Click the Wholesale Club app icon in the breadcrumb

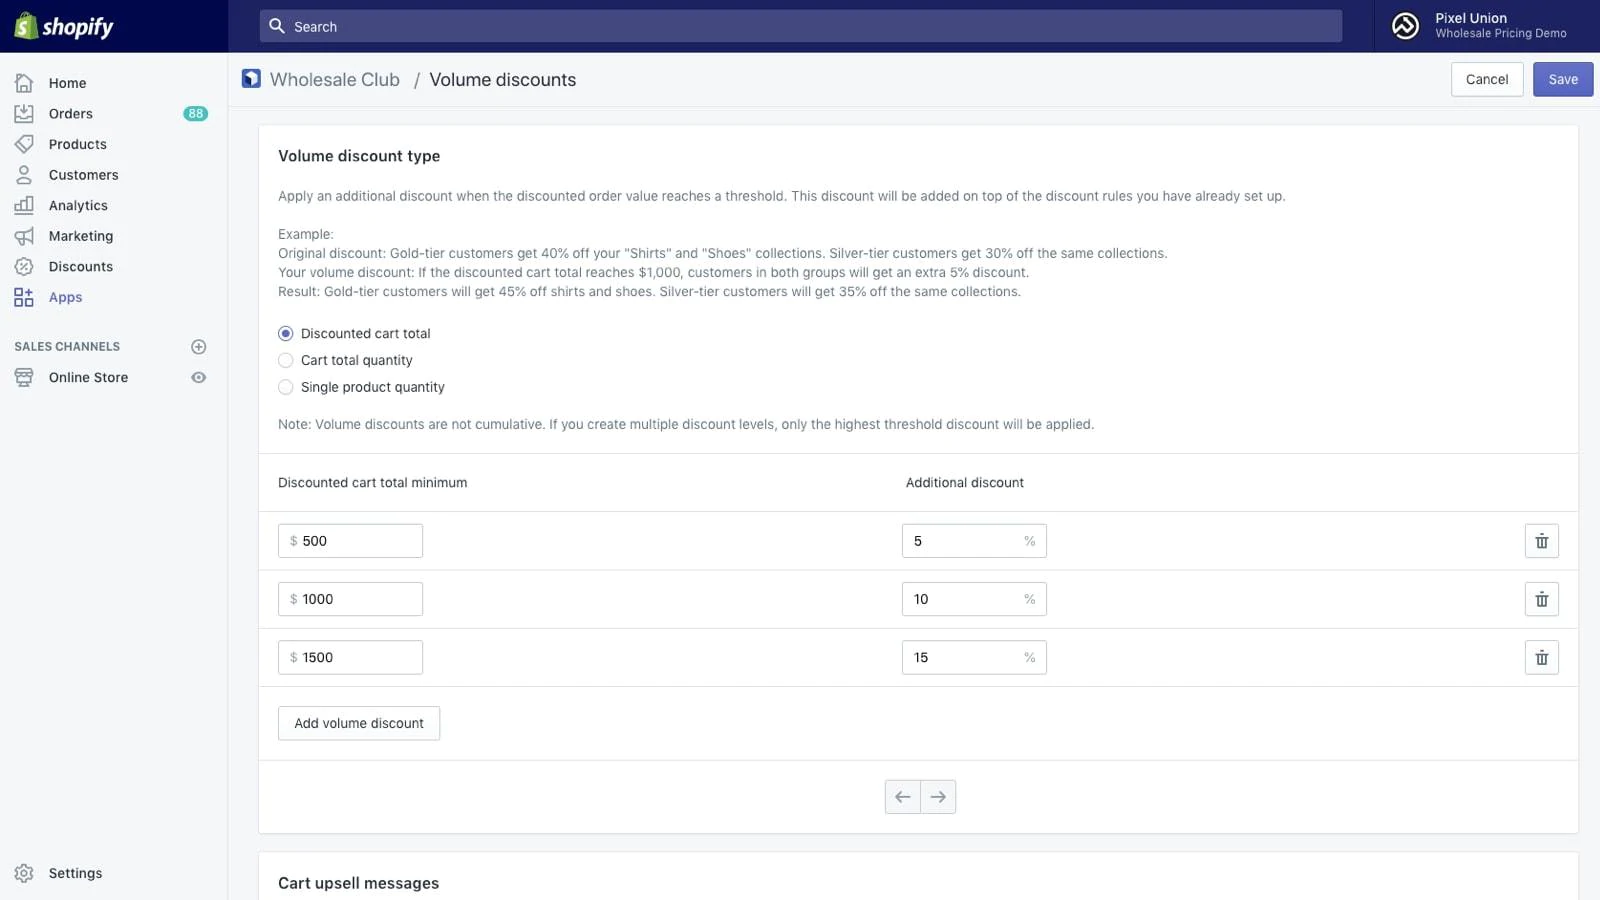251,79
